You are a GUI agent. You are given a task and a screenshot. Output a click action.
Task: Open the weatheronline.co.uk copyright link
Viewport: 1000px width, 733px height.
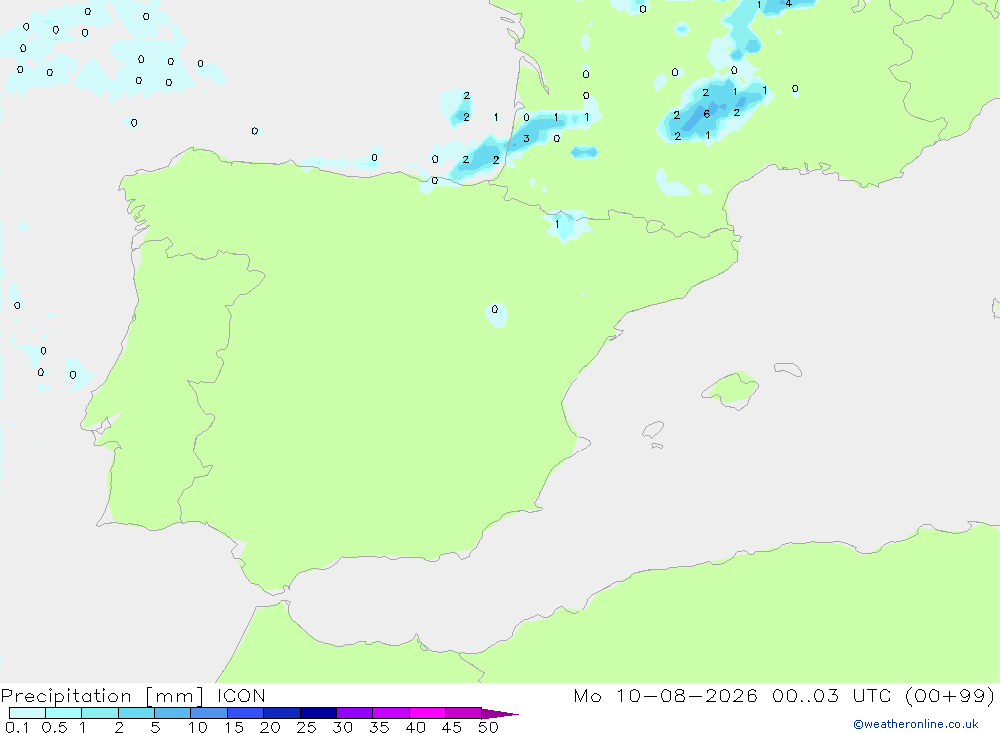pyautogui.click(x=915, y=724)
